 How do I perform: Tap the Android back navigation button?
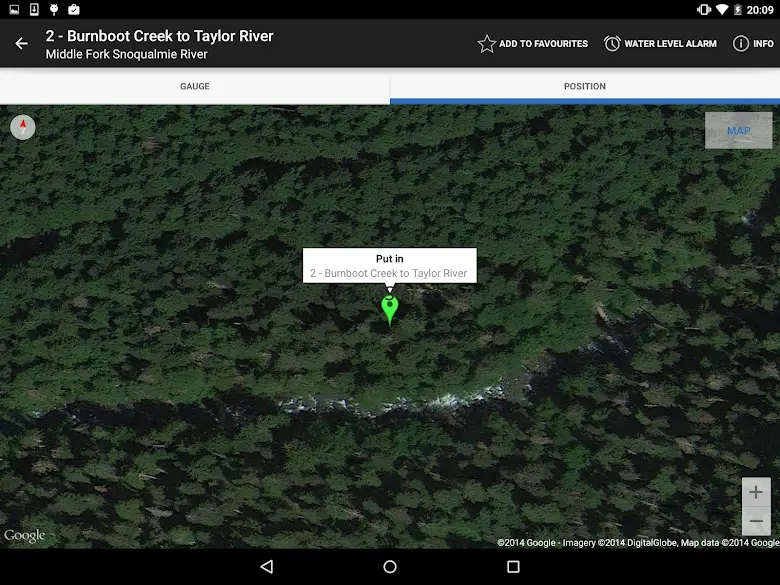(267, 567)
